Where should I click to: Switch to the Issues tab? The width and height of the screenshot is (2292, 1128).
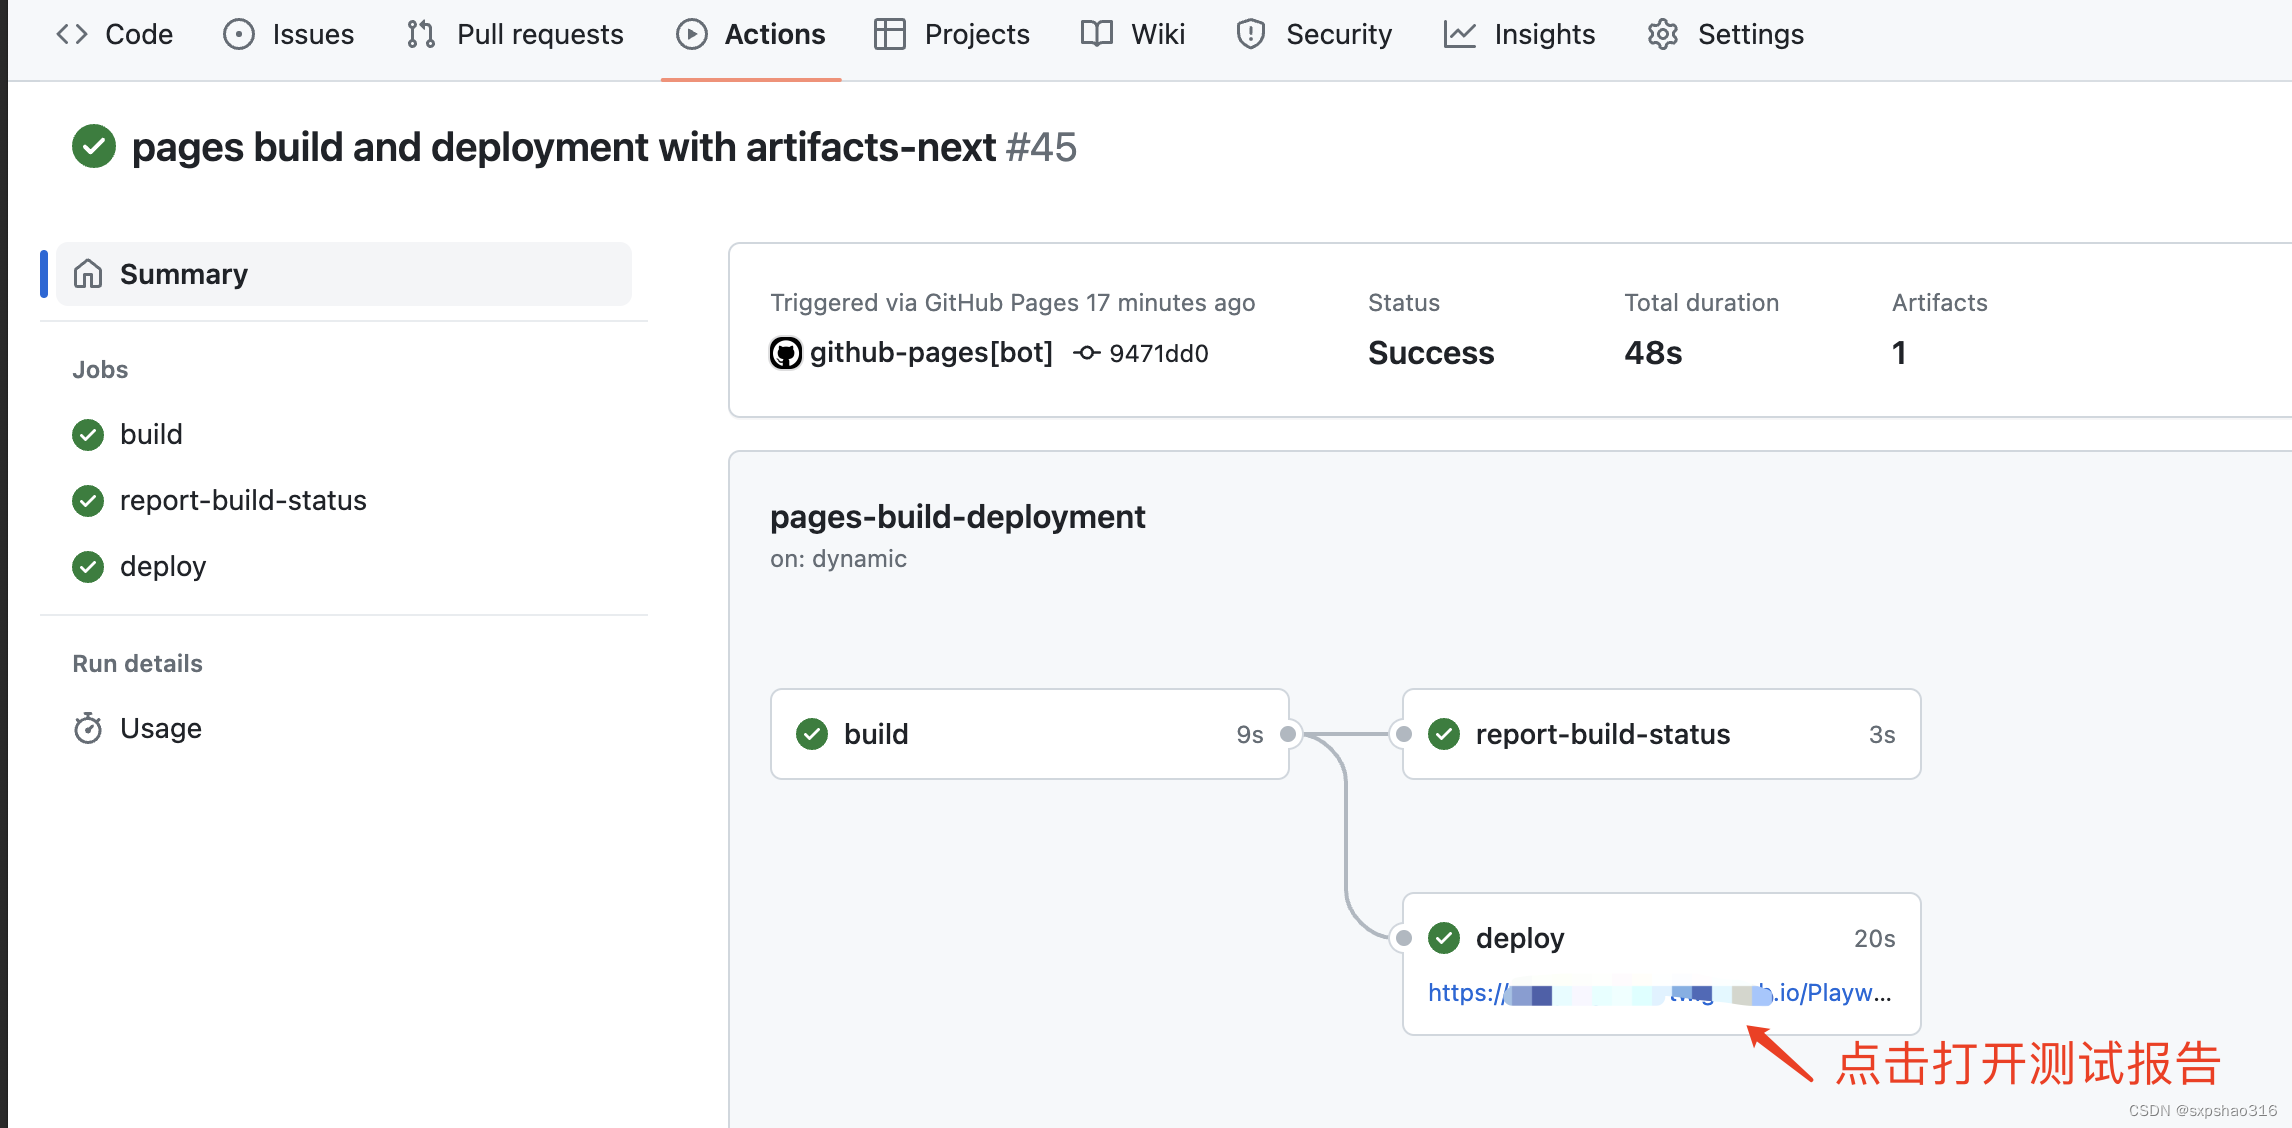pyautogui.click(x=289, y=34)
